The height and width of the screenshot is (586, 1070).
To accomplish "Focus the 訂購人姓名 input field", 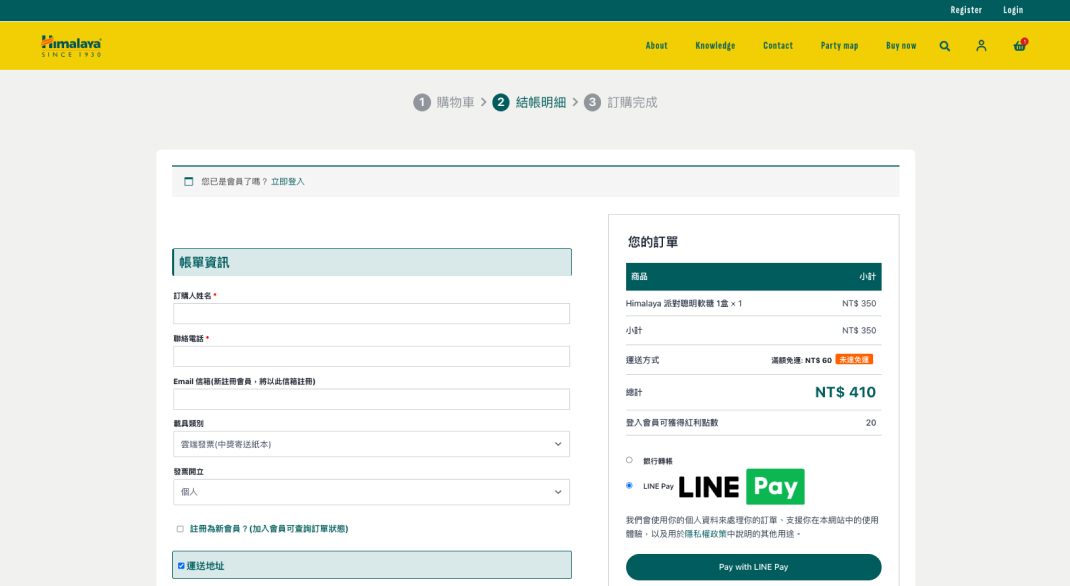I will click(x=371, y=314).
